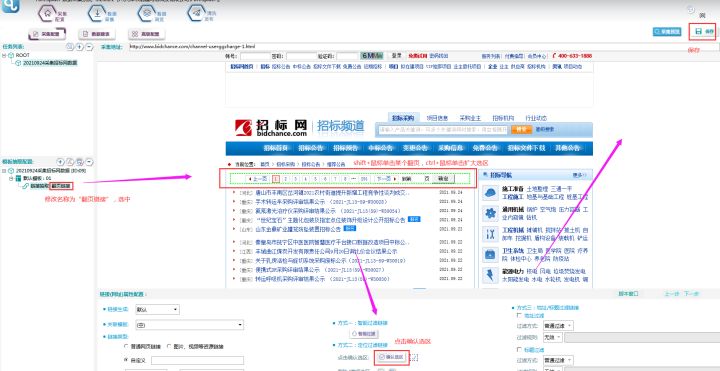
Task: Click the third icon in template panel header
Action: (x=79, y=162)
